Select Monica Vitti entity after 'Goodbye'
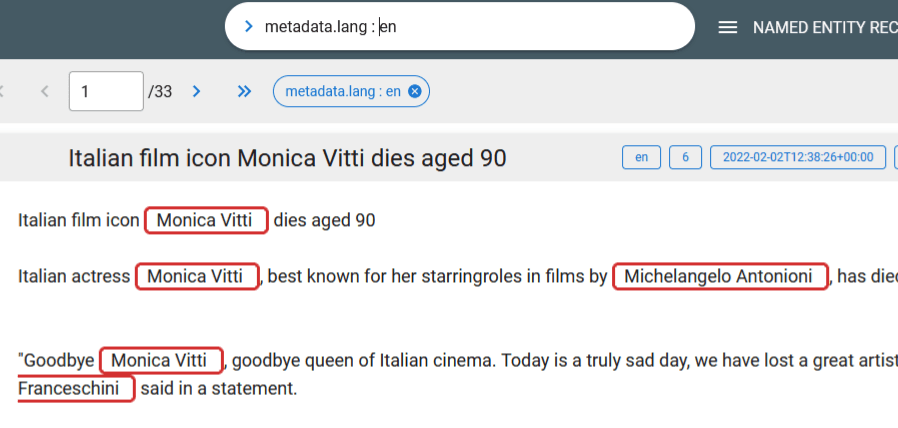This screenshot has width=898, height=428. click(161, 360)
